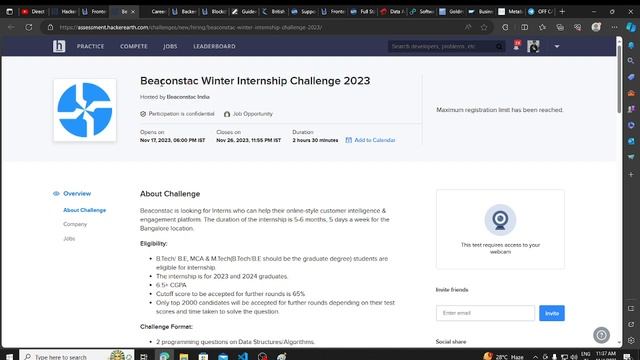Click the eye icon next to Overview

56,193
